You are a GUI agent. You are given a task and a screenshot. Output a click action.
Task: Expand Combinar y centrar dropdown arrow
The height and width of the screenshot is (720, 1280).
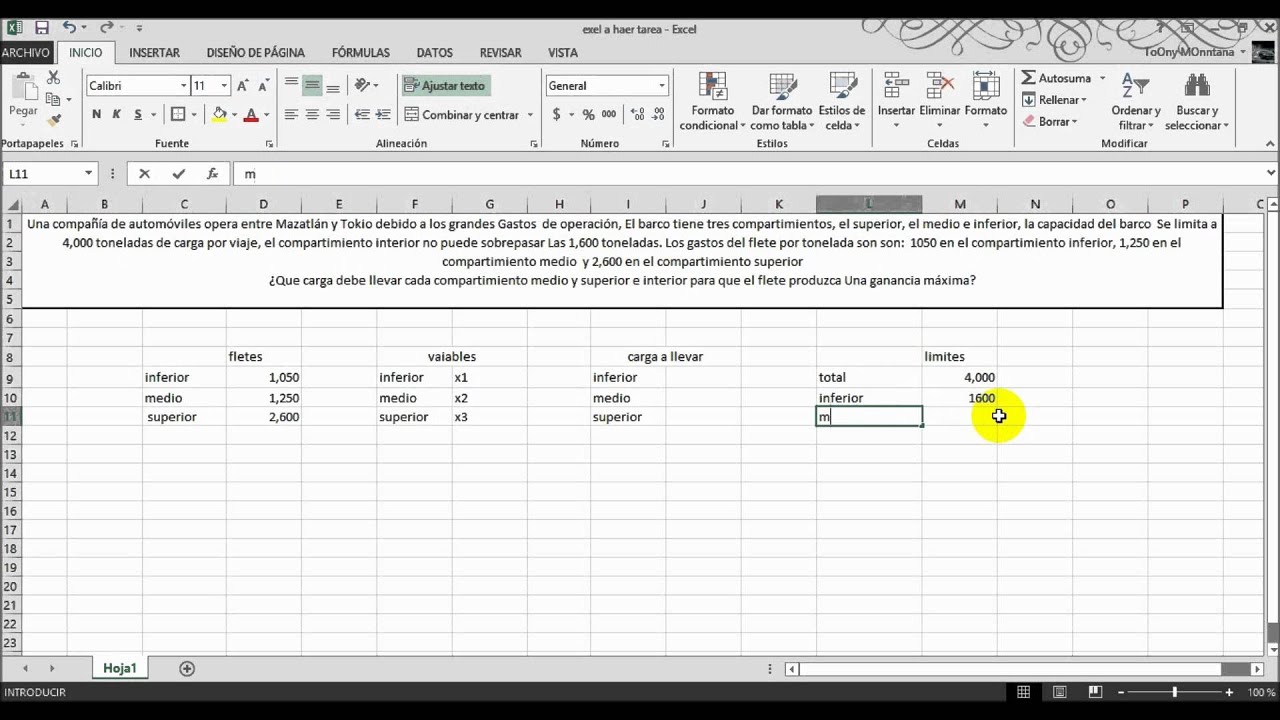pos(530,115)
